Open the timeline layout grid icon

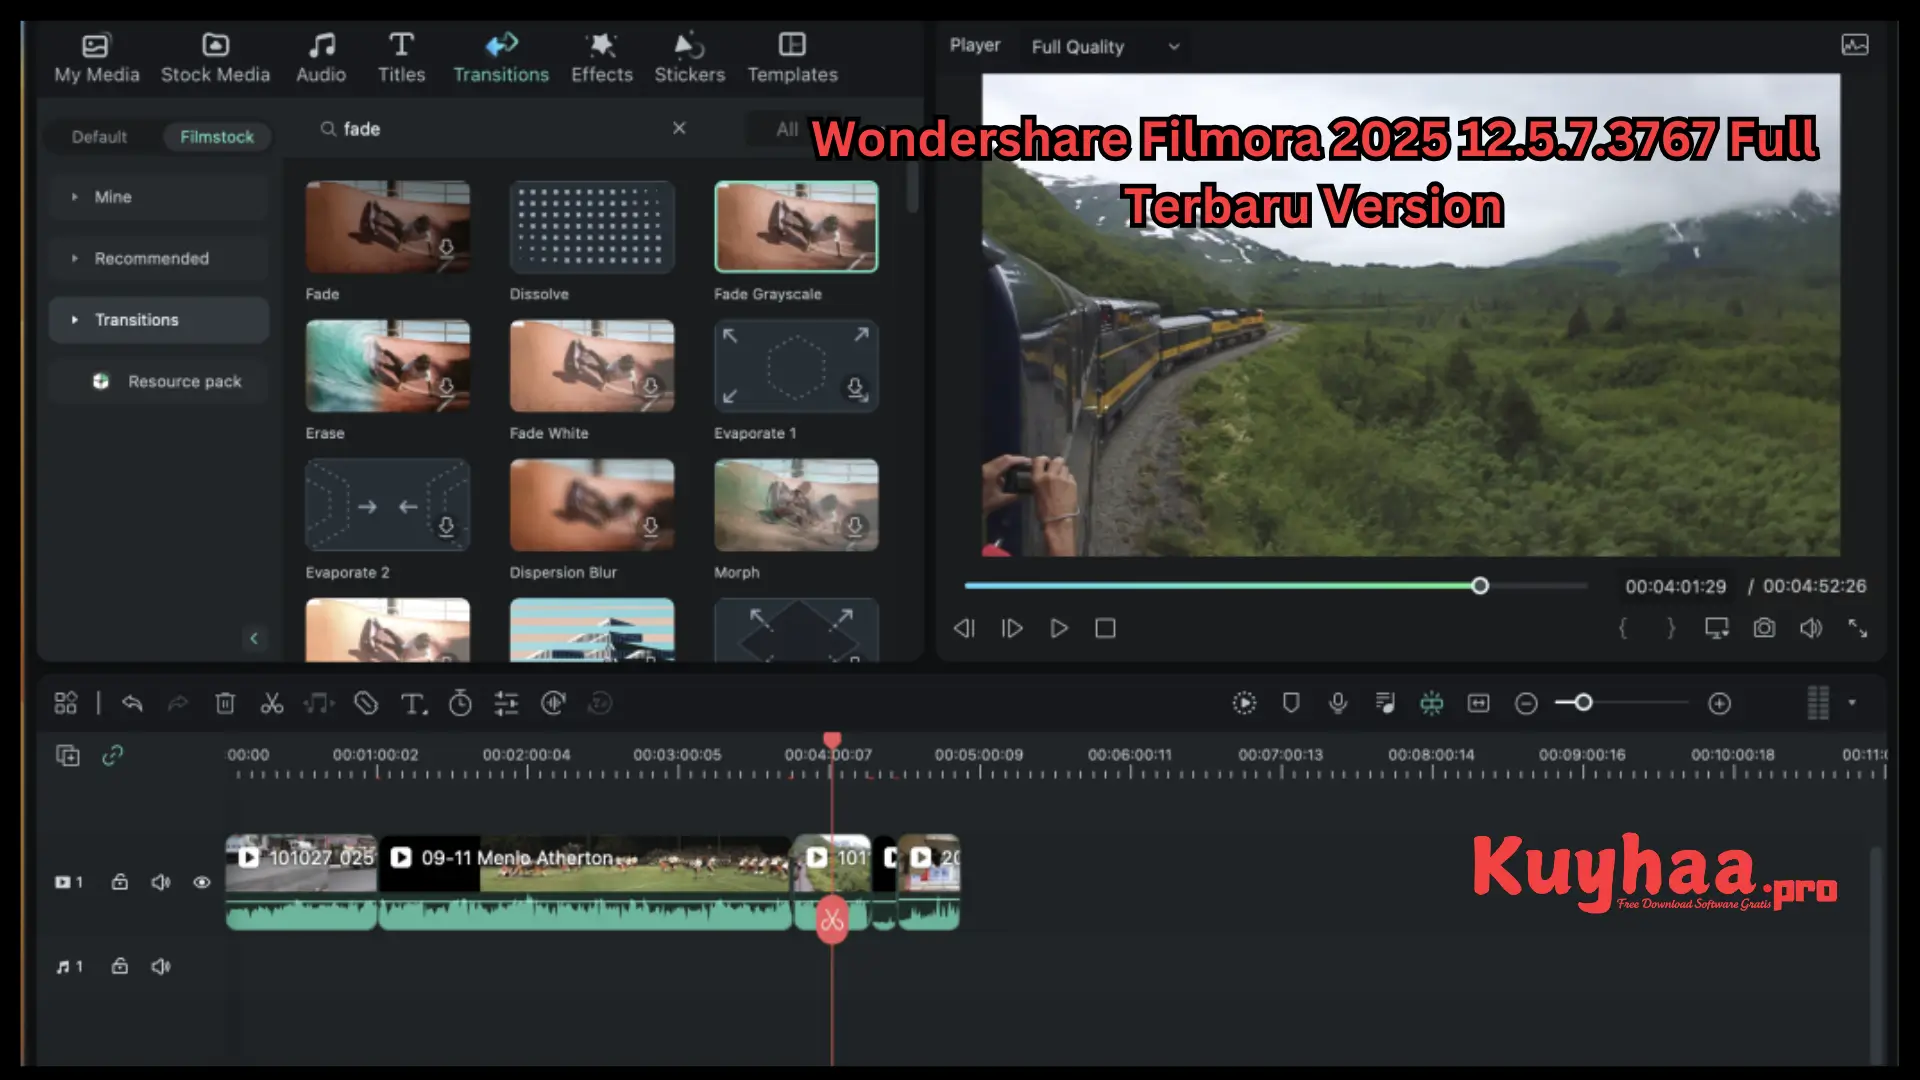[x=66, y=703]
